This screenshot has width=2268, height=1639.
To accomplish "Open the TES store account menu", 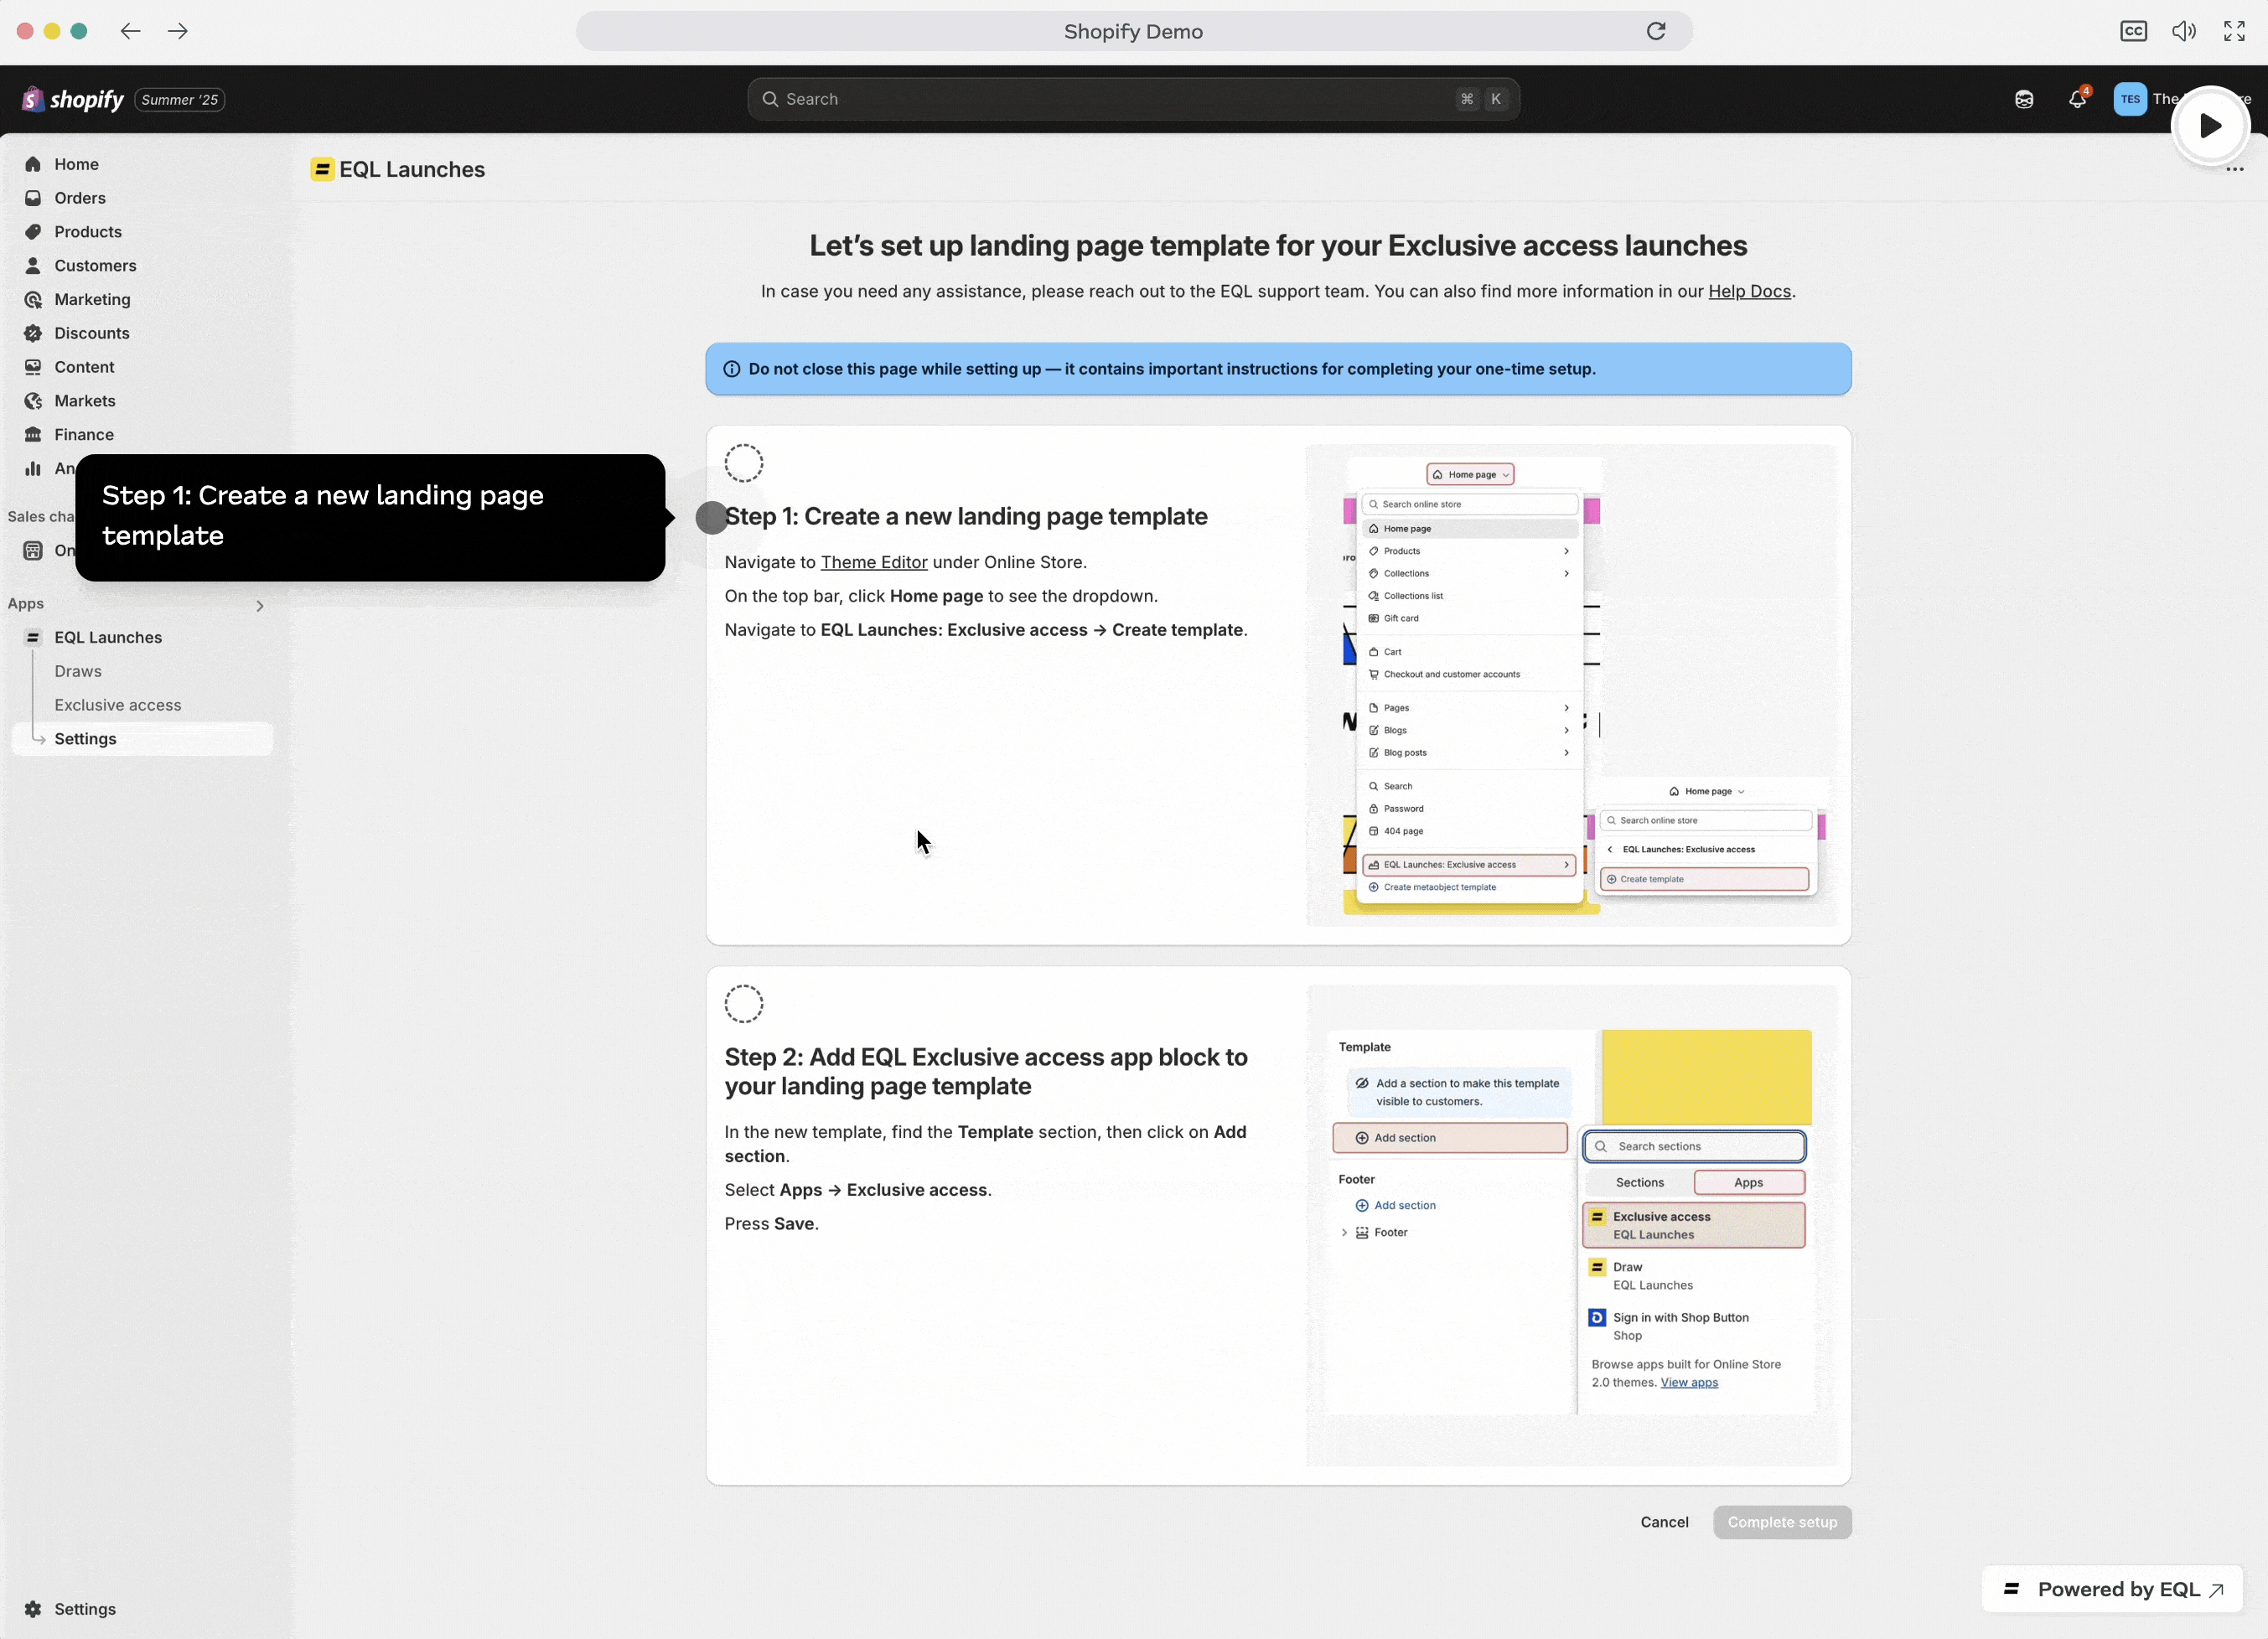I will 2130,99.
